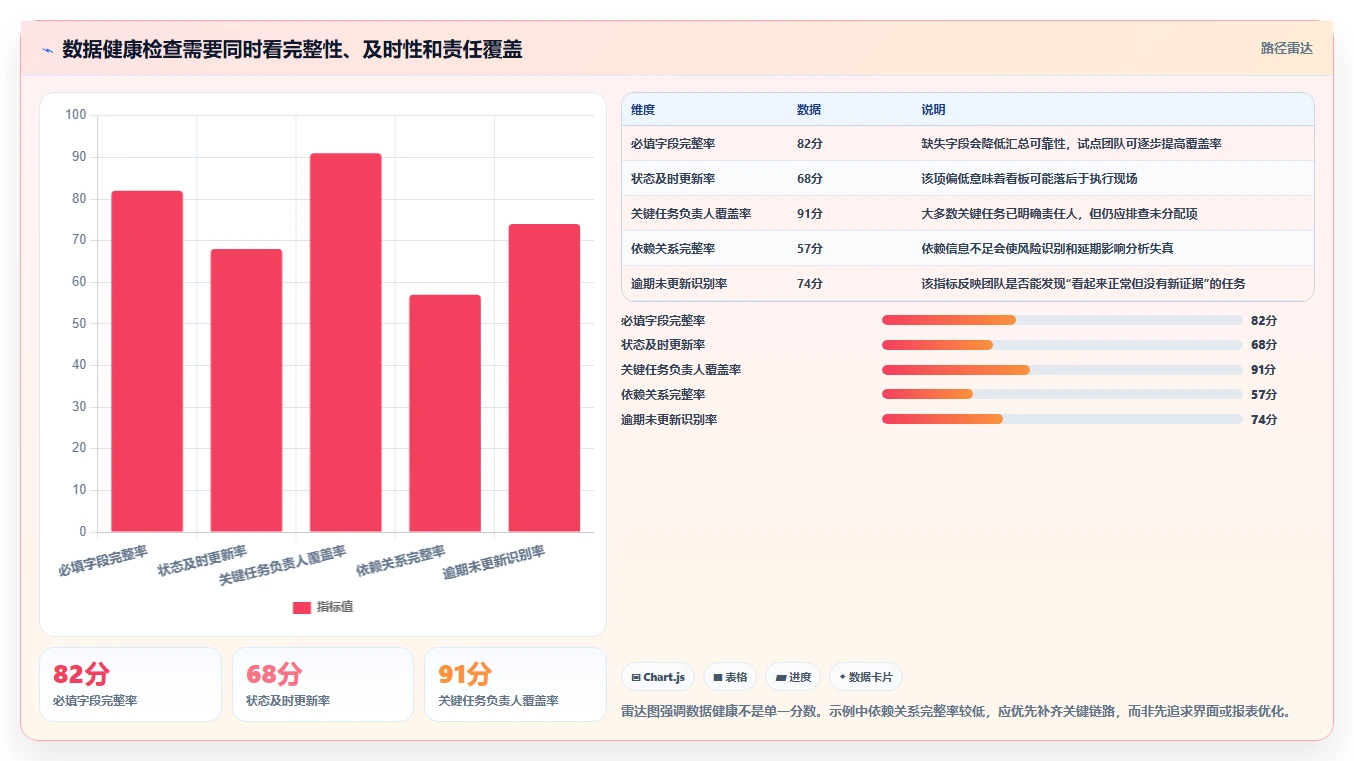
Task: Click the 逾期未更新识别率 progress bar
Action: click(1062, 419)
